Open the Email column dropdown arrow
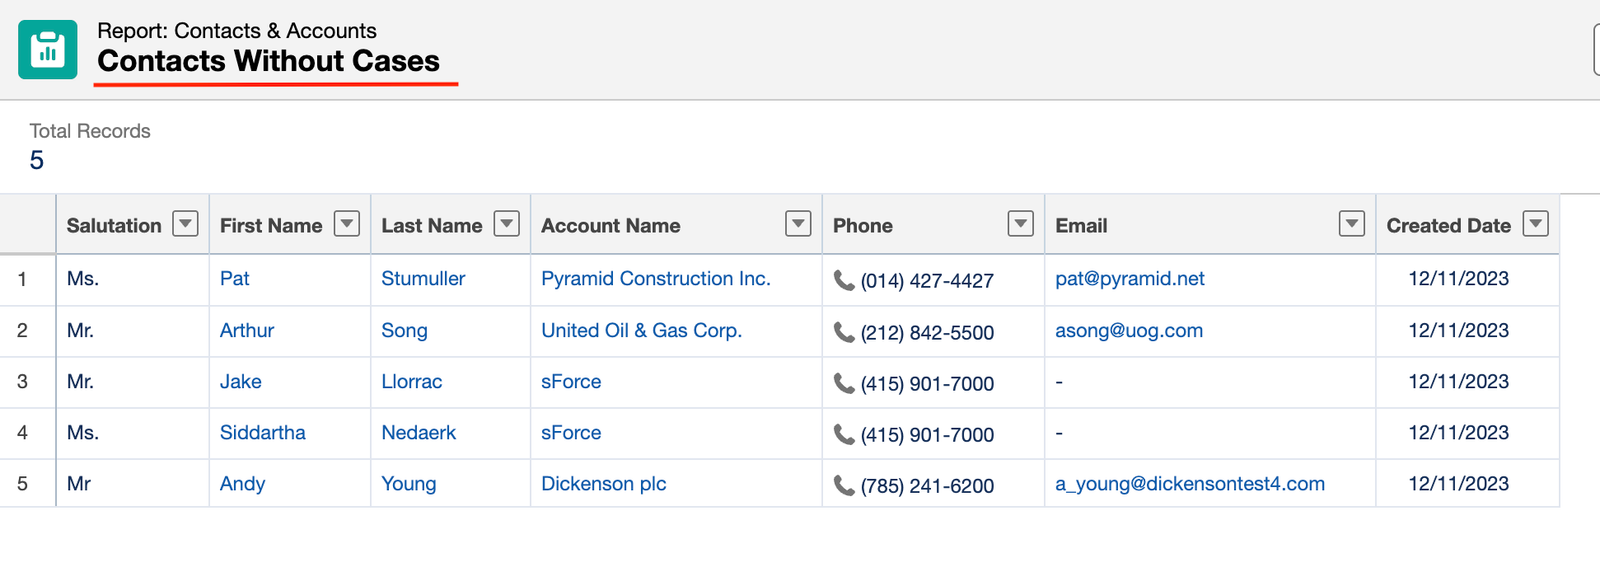Screen dimensions: 1600x582 coord(1351,224)
